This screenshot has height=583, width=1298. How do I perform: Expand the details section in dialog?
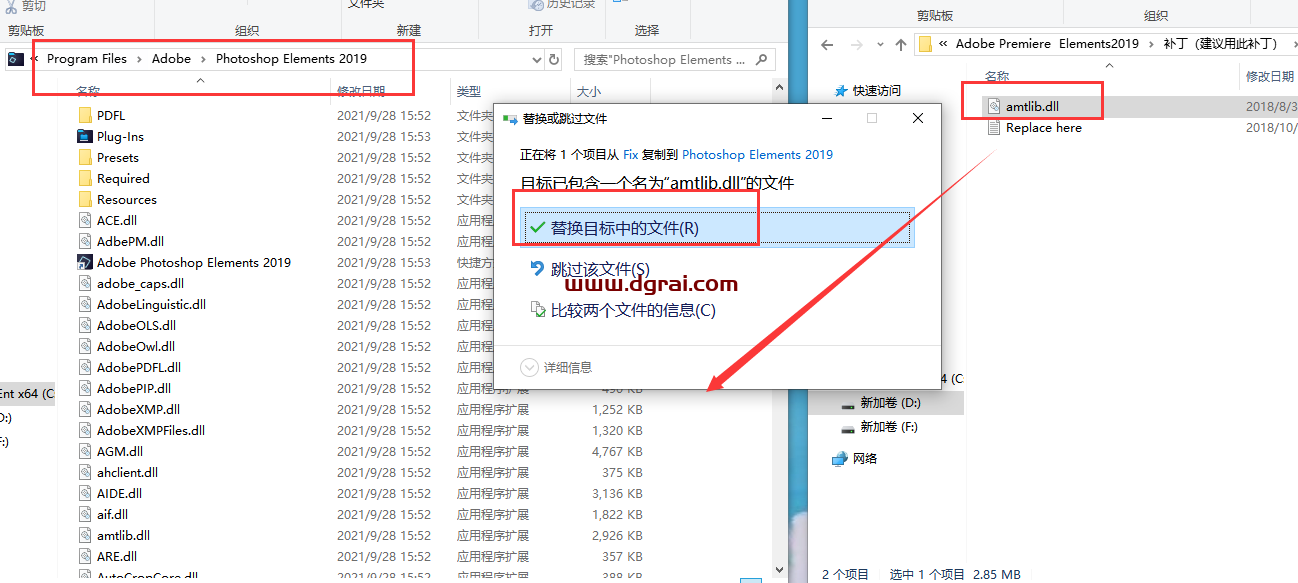557,367
